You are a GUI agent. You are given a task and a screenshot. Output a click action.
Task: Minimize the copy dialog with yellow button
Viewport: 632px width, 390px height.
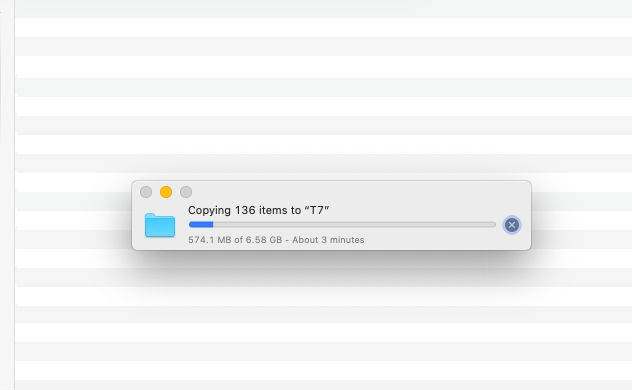tap(166, 192)
